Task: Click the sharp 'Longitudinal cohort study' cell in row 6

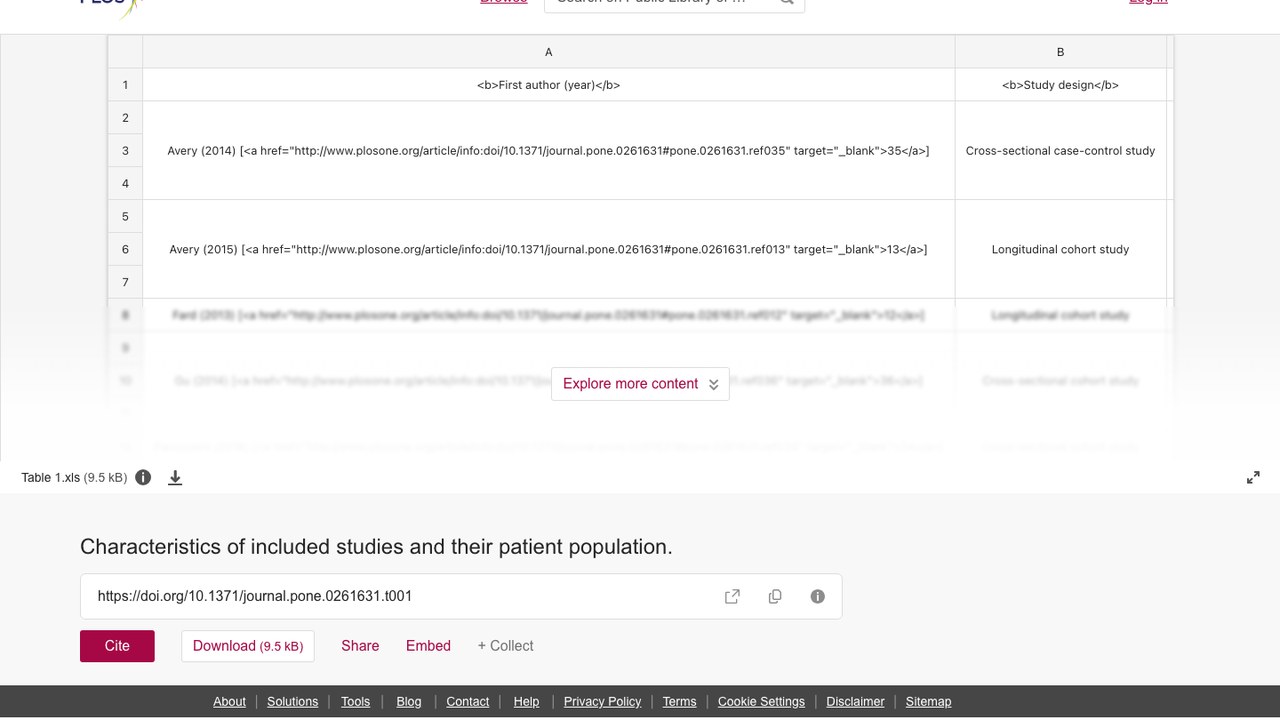Action: click(1060, 249)
